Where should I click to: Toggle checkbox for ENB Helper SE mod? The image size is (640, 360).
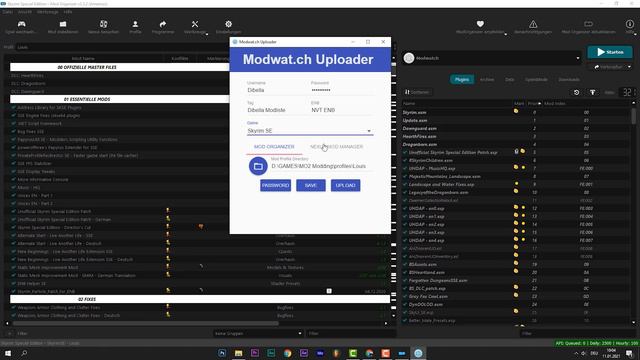point(13,284)
